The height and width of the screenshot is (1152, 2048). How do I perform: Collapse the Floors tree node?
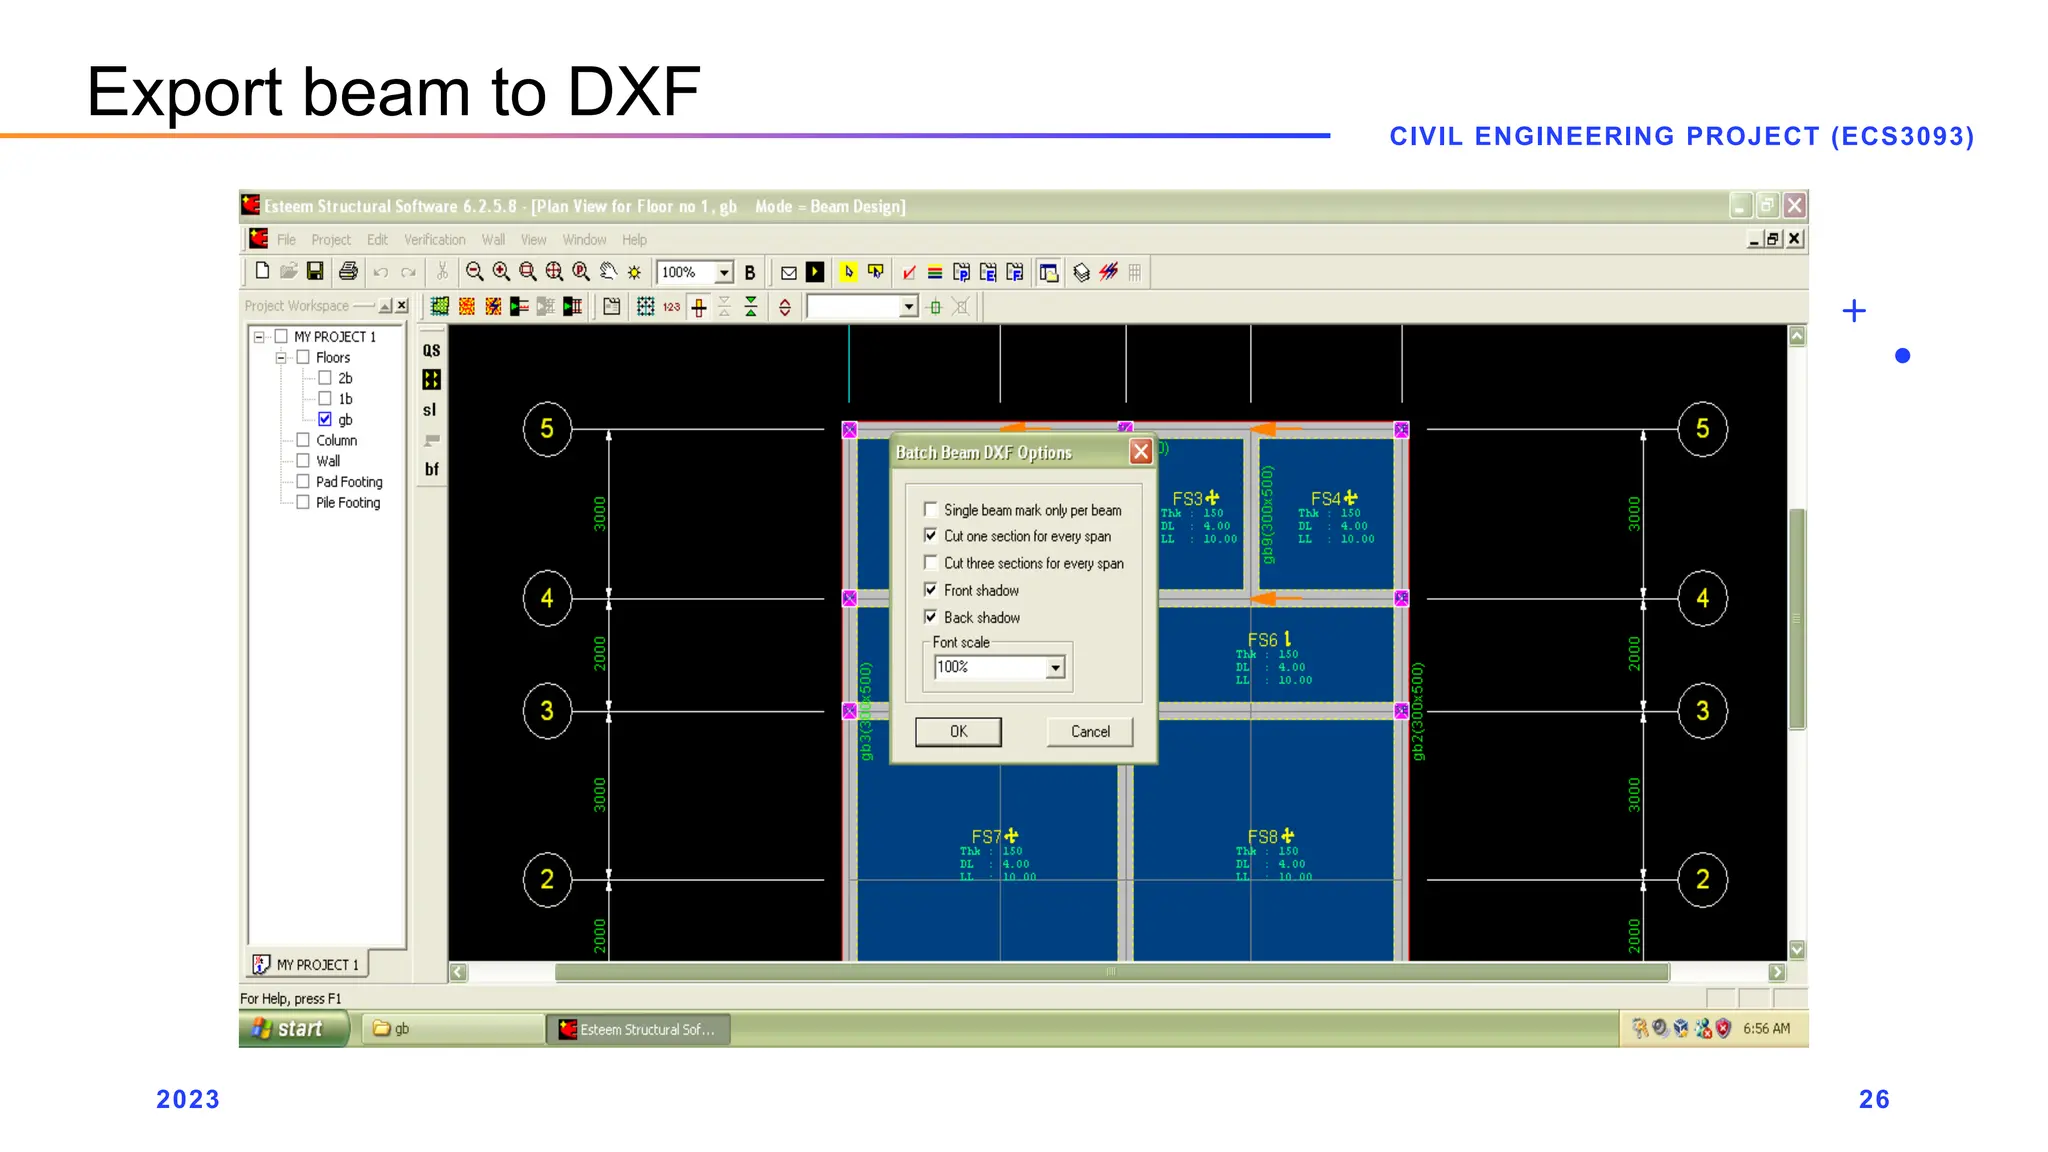pyautogui.click(x=281, y=357)
